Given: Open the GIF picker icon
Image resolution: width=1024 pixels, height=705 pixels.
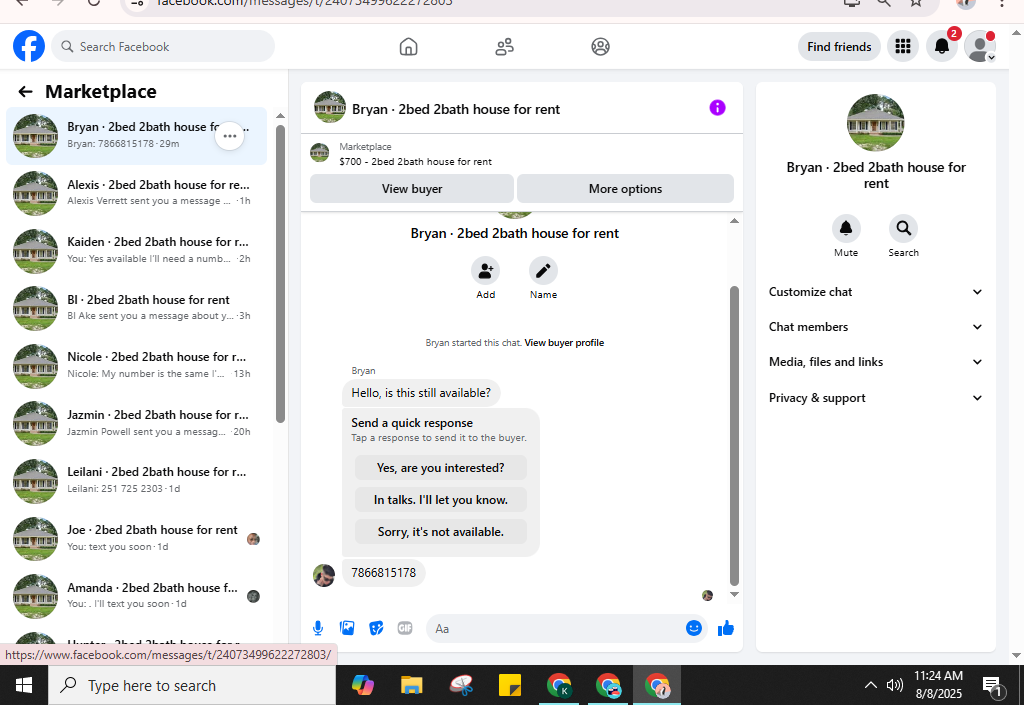Looking at the screenshot, I should coord(405,628).
